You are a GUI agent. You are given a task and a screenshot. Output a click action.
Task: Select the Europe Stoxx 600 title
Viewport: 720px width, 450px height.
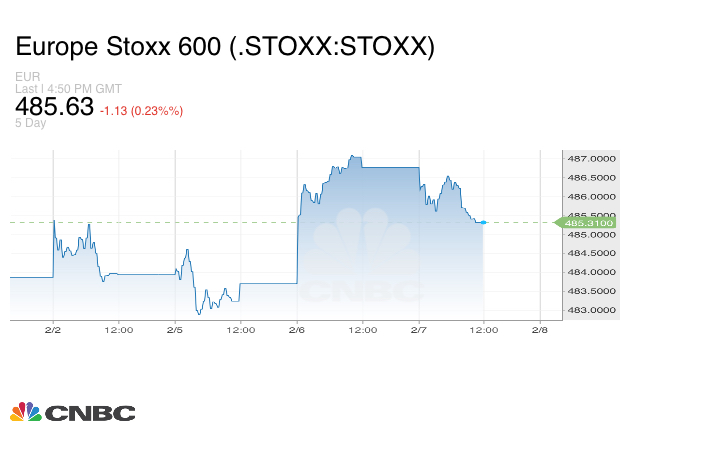tap(225, 47)
